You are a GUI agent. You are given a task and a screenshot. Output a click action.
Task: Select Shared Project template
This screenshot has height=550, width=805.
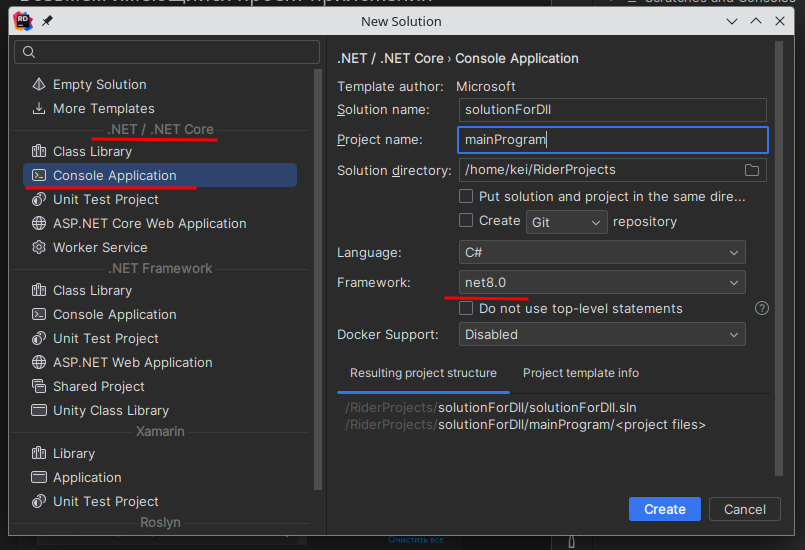[99, 387]
